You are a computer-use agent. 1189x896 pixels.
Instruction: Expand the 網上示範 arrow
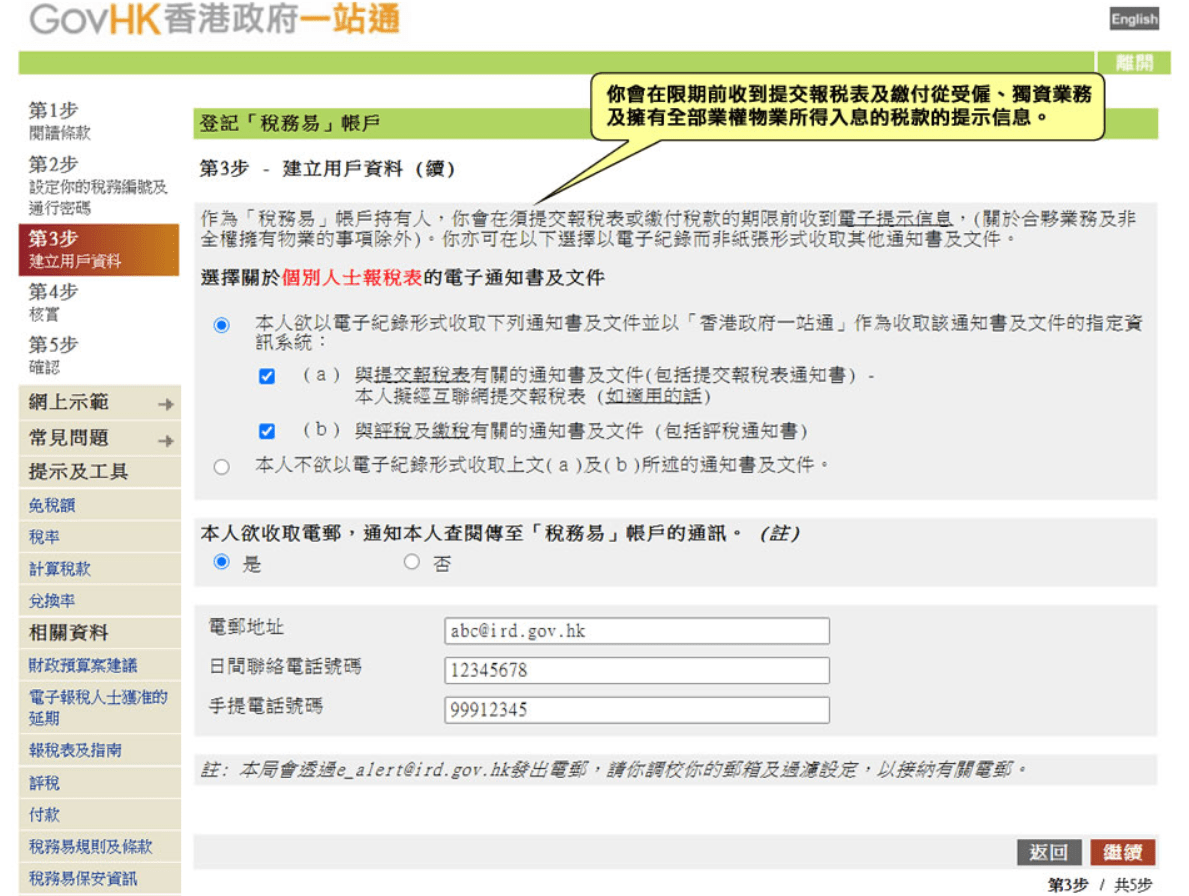pos(166,404)
